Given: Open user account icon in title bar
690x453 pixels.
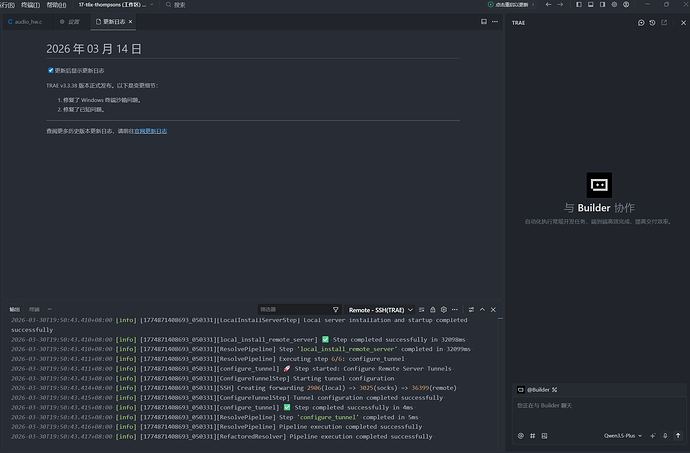Looking at the screenshot, I should pyautogui.click(x=626, y=4).
